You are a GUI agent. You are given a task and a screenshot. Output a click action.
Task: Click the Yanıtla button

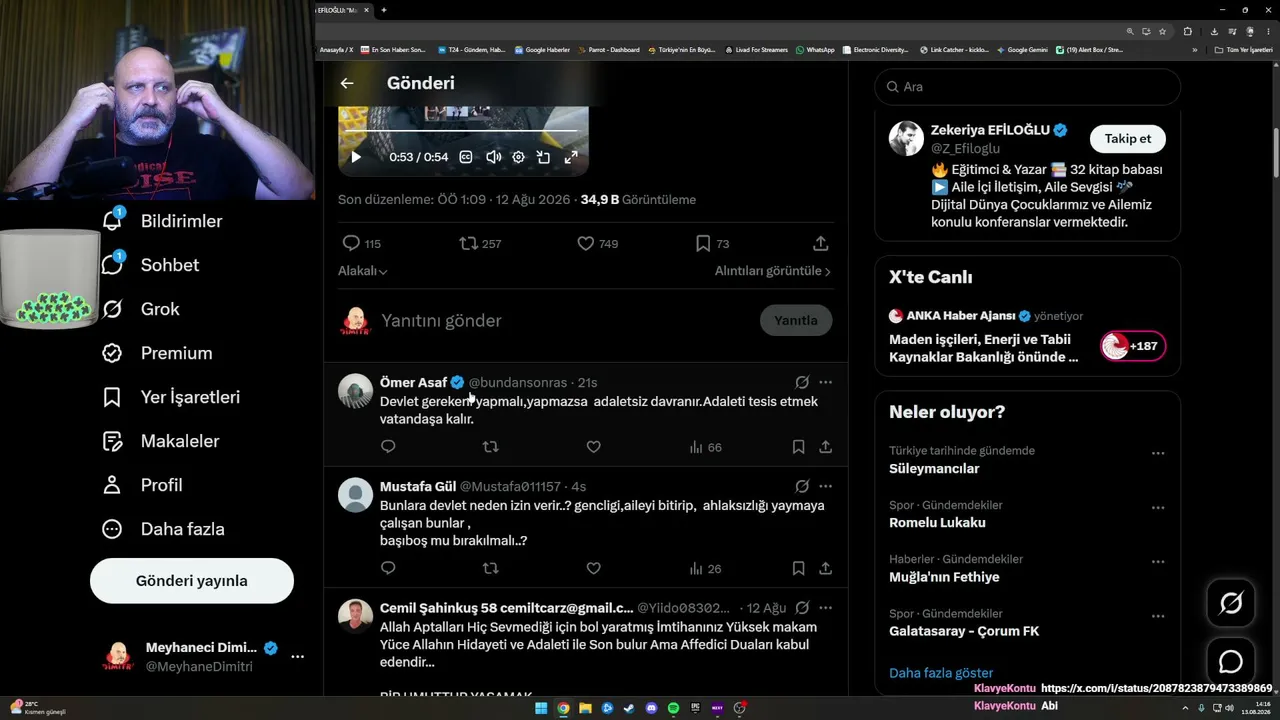tap(796, 321)
